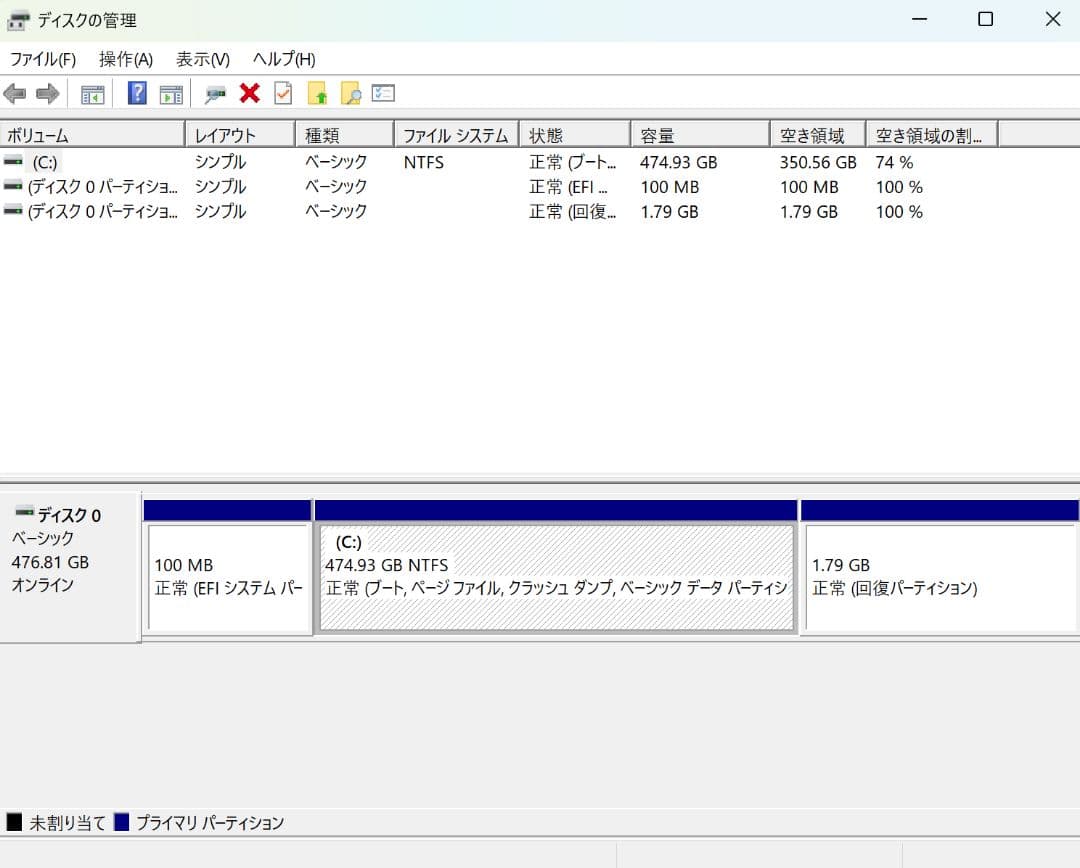
Task: Select the (C:) volume row in list
Action: tap(45, 162)
